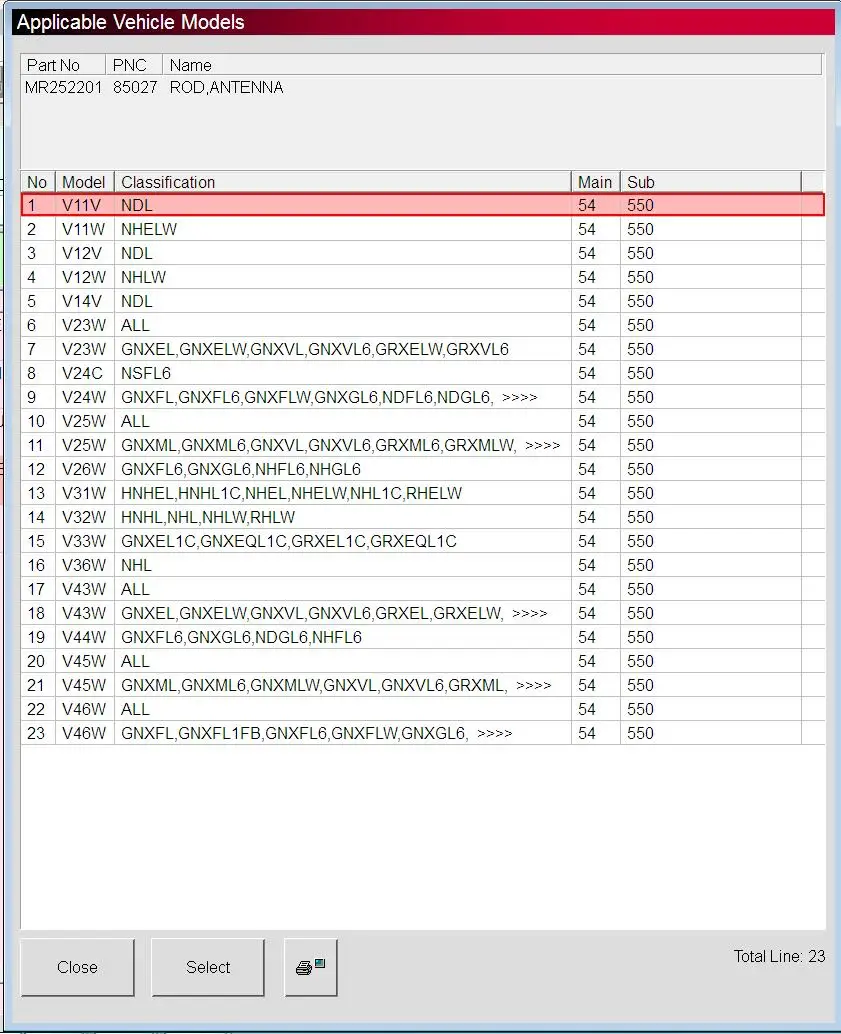Choose the V12W NHLW row

coord(423,277)
